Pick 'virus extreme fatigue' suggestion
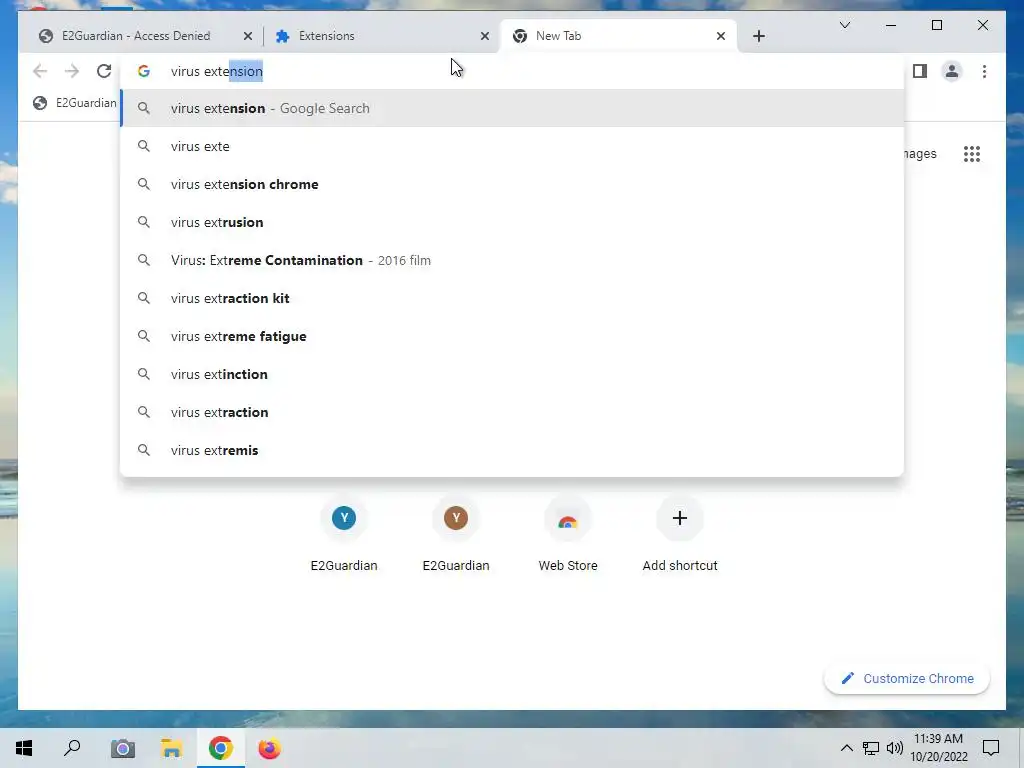The height and width of the screenshot is (768, 1024). (513, 336)
